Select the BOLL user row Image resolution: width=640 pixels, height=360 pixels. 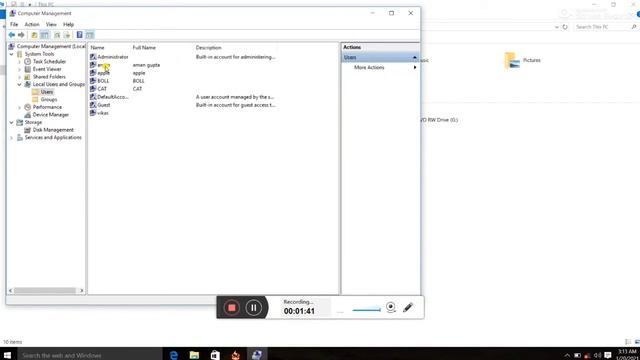(x=103, y=81)
